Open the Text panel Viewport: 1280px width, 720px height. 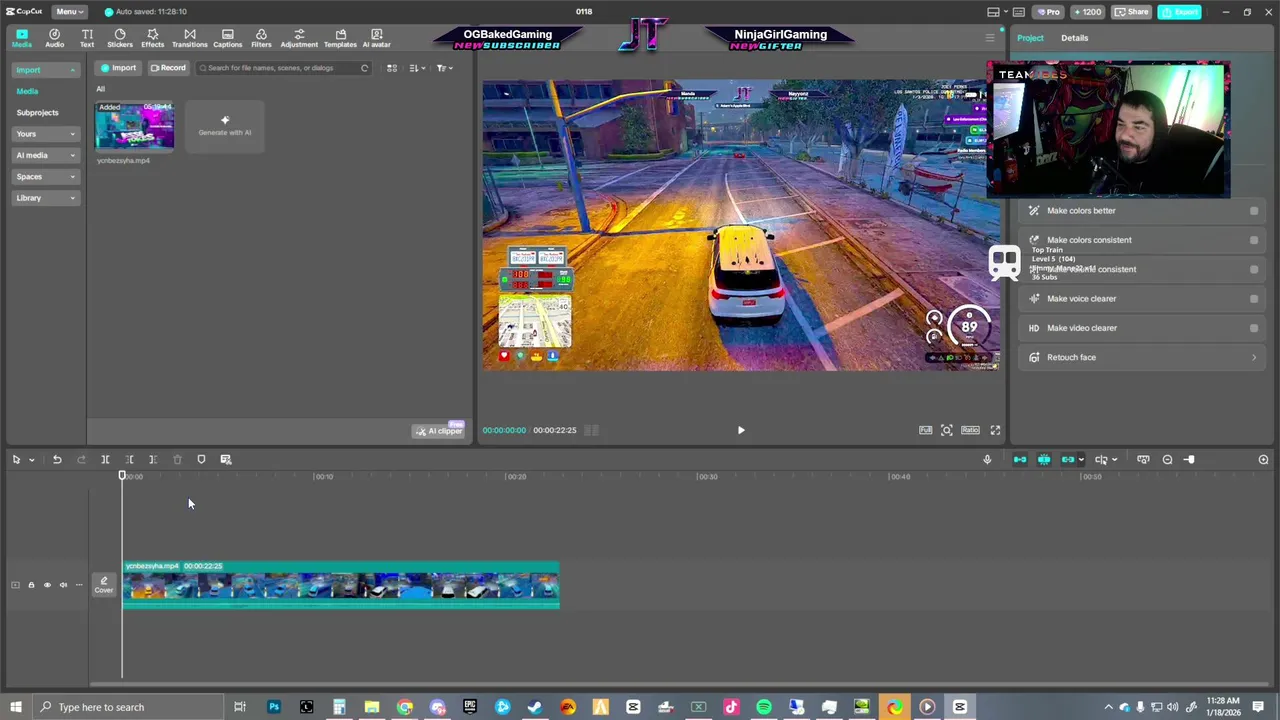pyautogui.click(x=87, y=38)
